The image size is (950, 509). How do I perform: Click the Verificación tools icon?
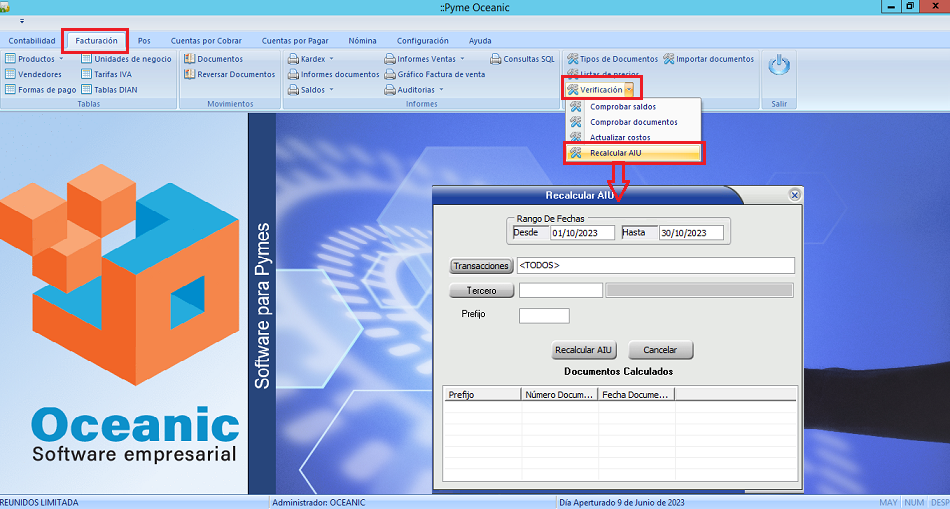[x=573, y=90]
